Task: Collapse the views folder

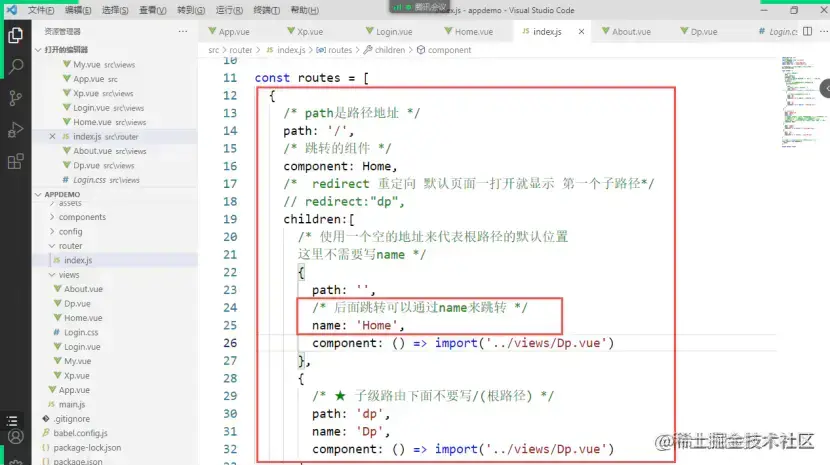Action: click(x=69, y=275)
